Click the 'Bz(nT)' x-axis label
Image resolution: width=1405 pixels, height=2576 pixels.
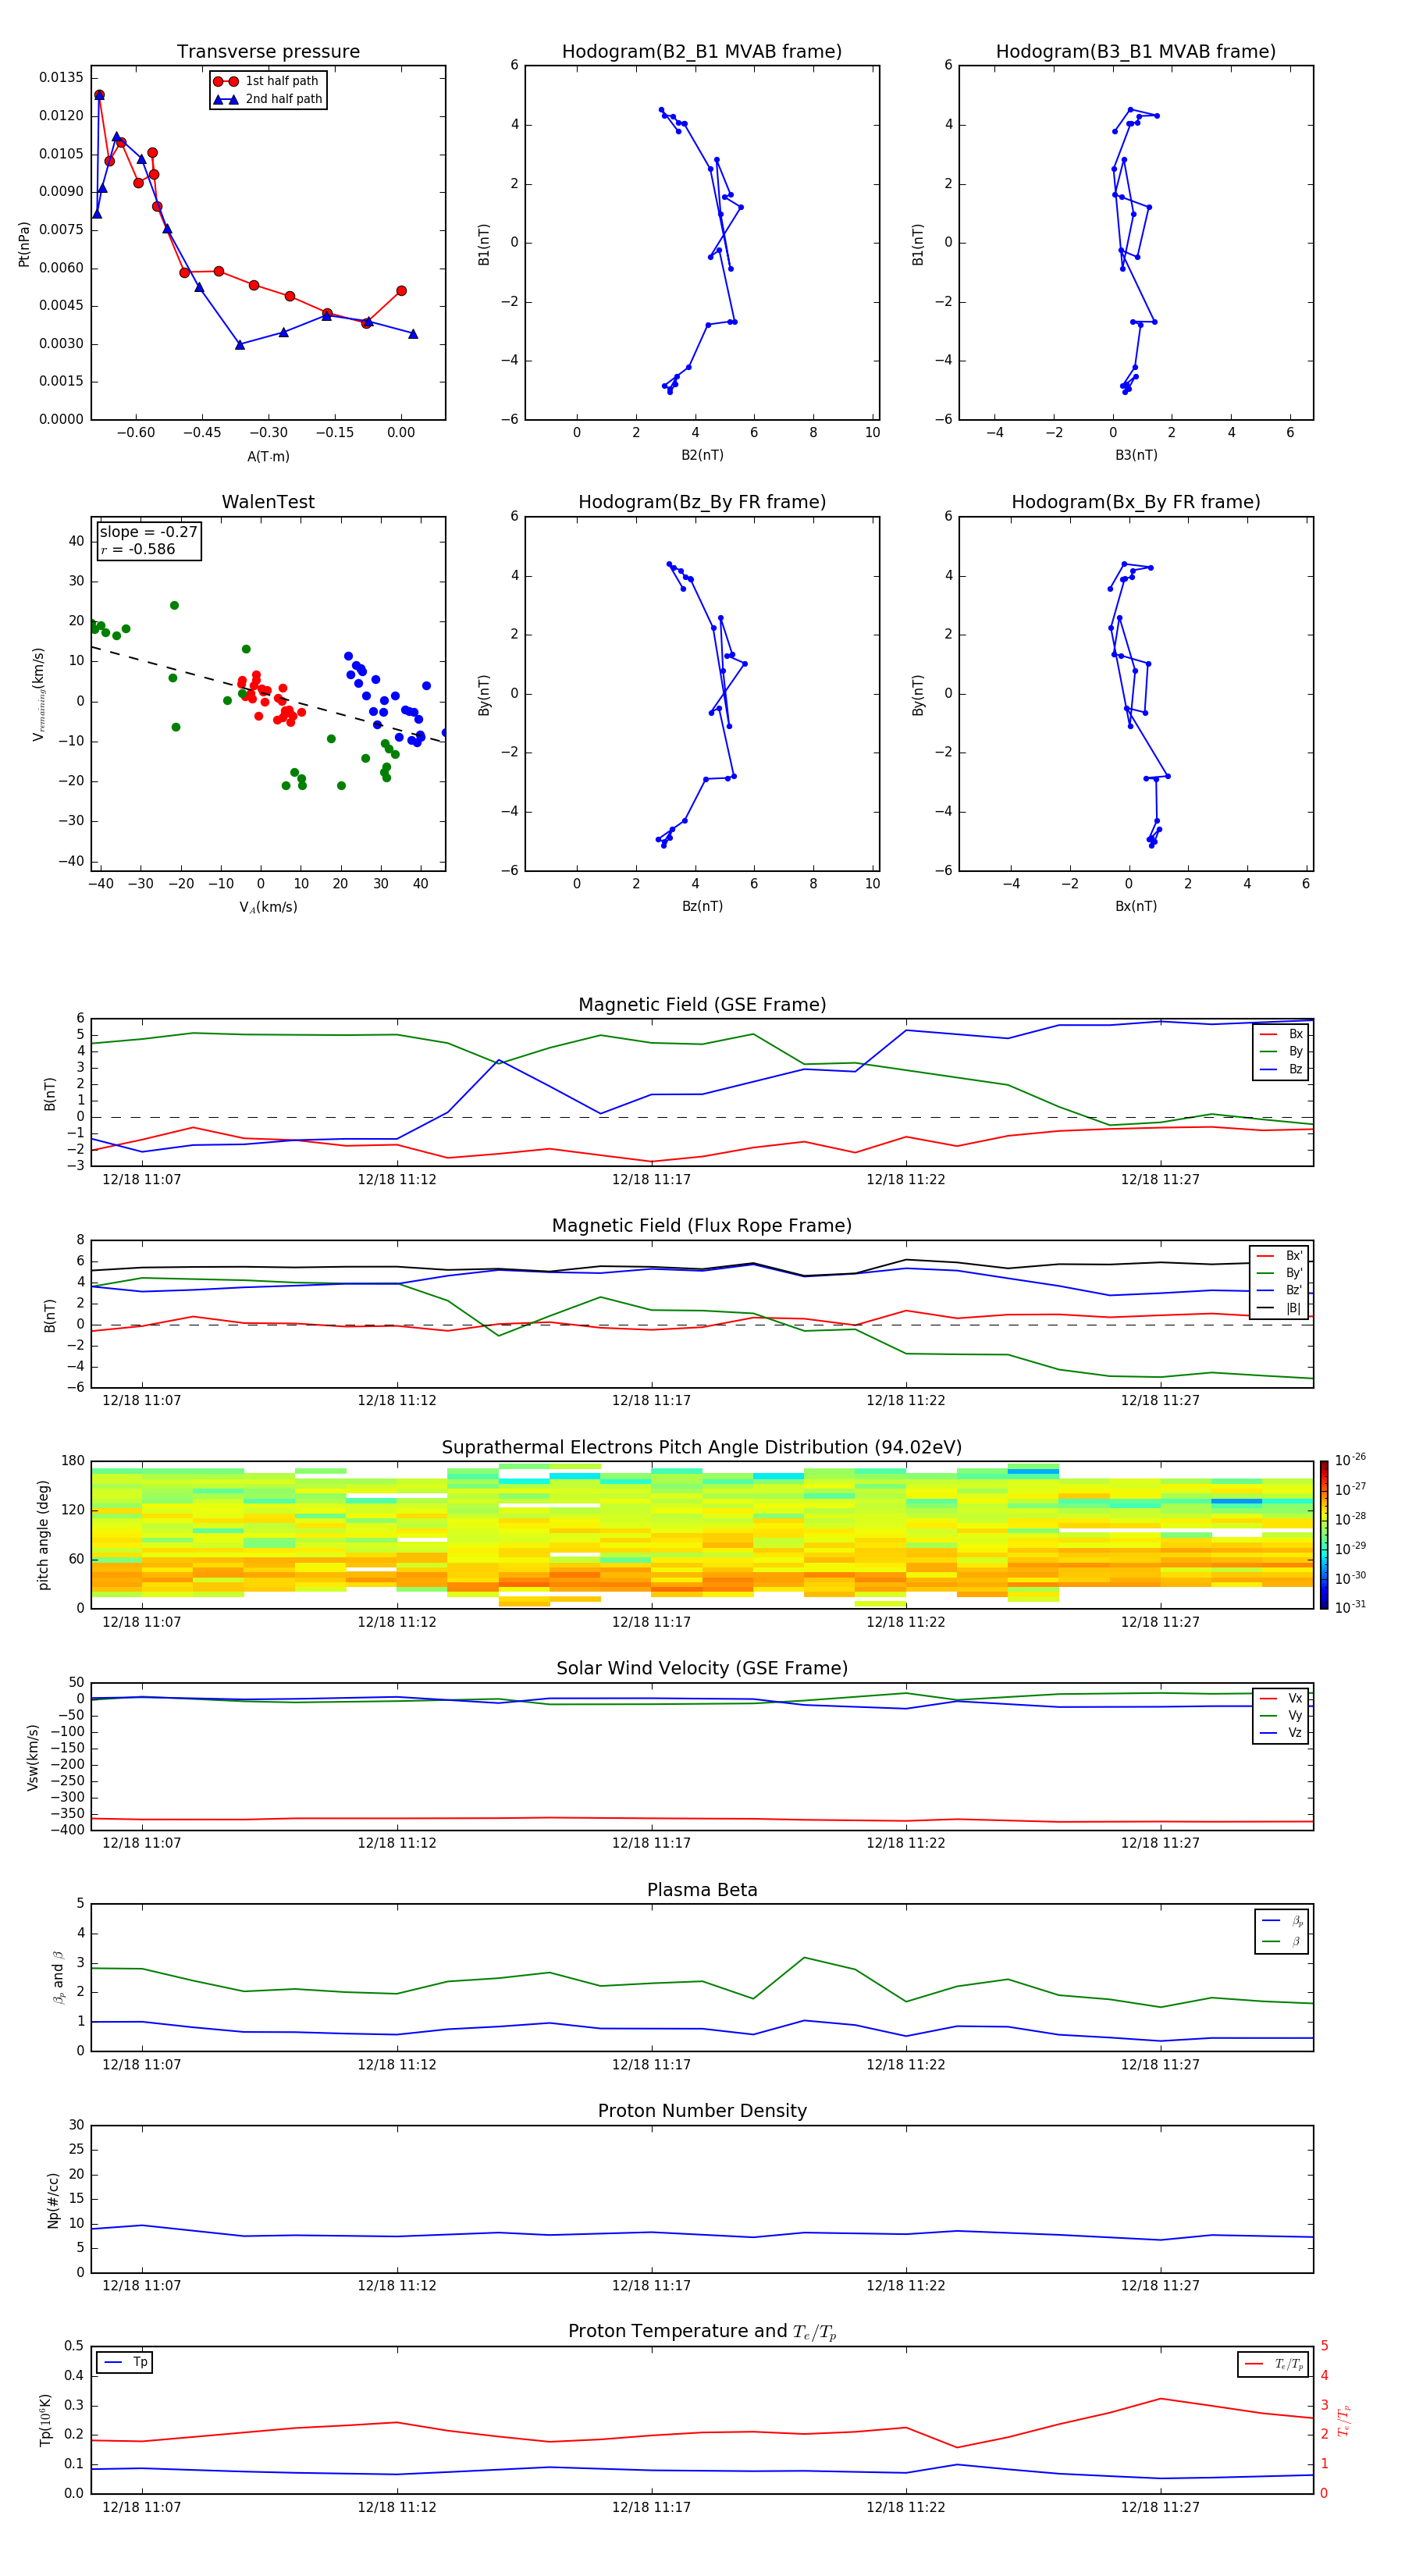pos(702,906)
